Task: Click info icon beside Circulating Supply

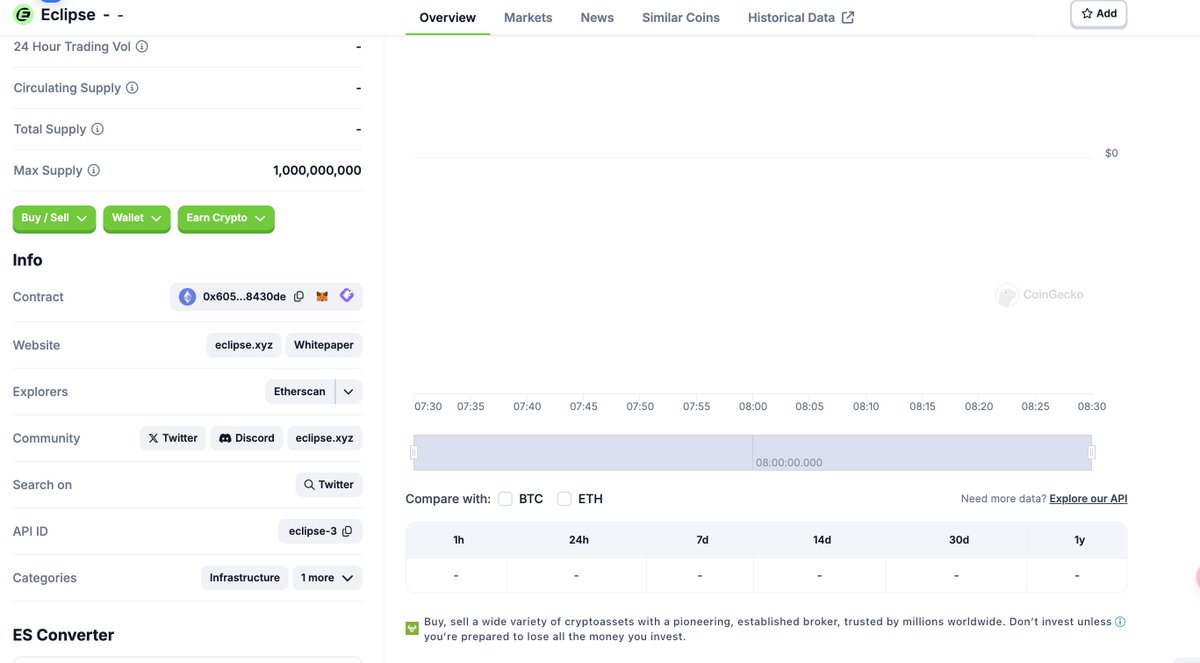Action: [x=132, y=88]
